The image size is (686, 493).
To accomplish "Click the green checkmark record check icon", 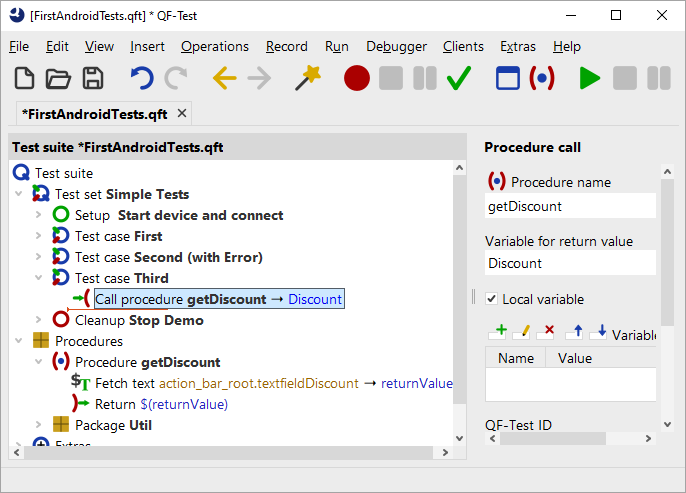I will pos(459,79).
